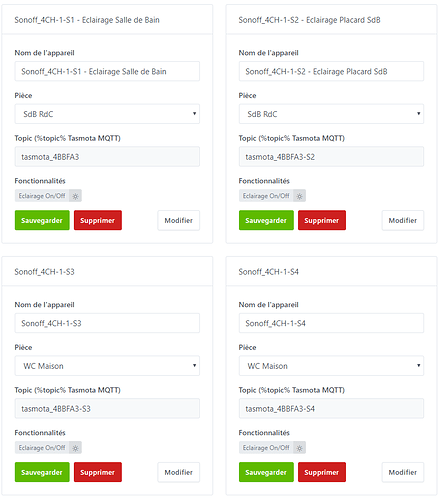Click light icon on Sonoff_4CH-1-S2 feature tag
The width and height of the screenshot is (442, 499).
click(299, 196)
